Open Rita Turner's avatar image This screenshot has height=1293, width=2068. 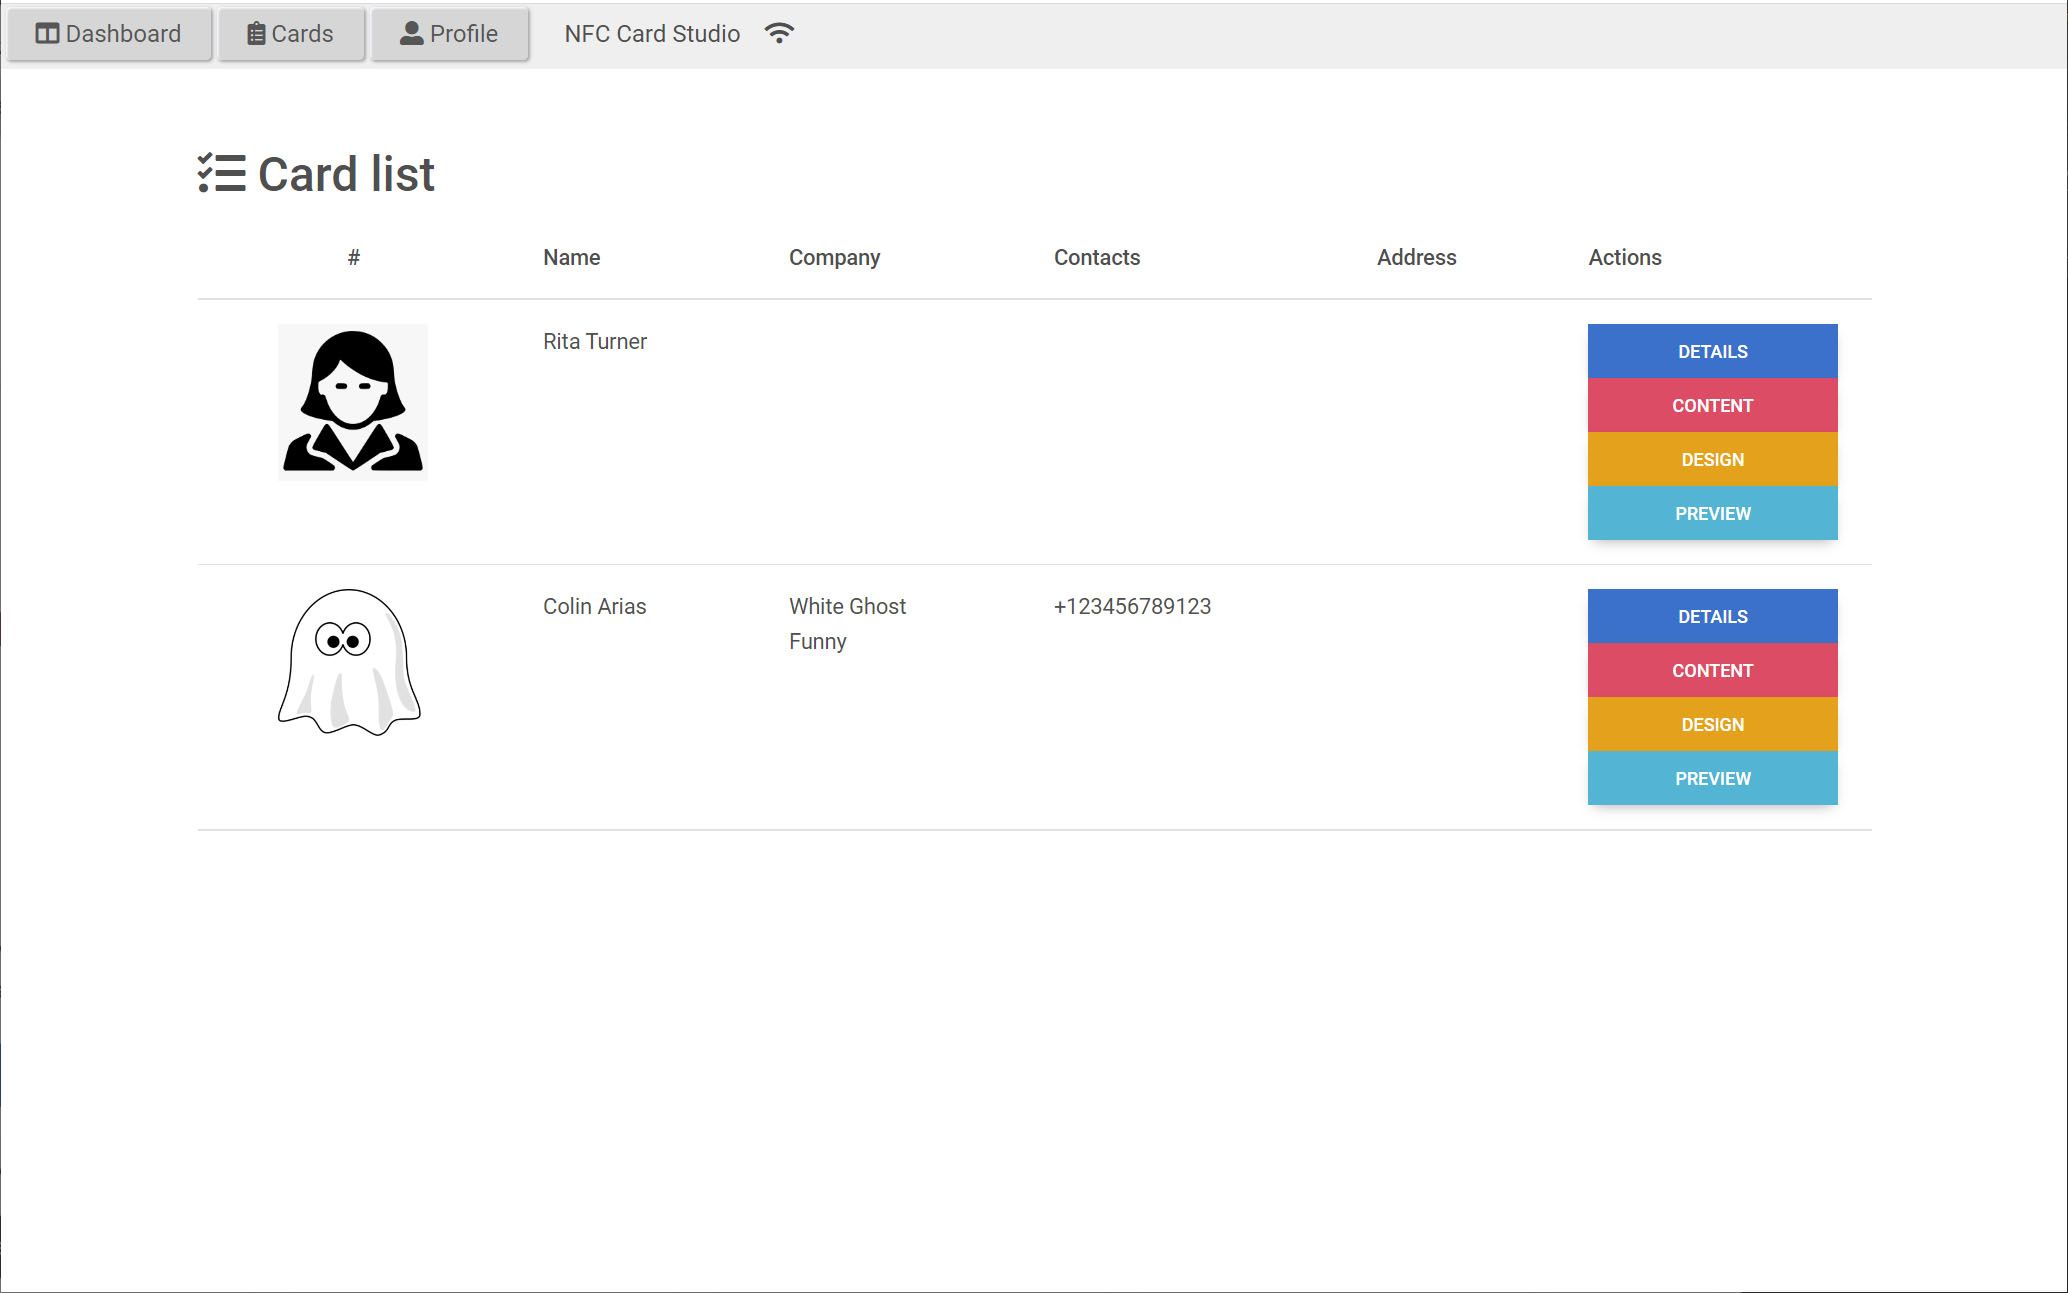point(352,402)
